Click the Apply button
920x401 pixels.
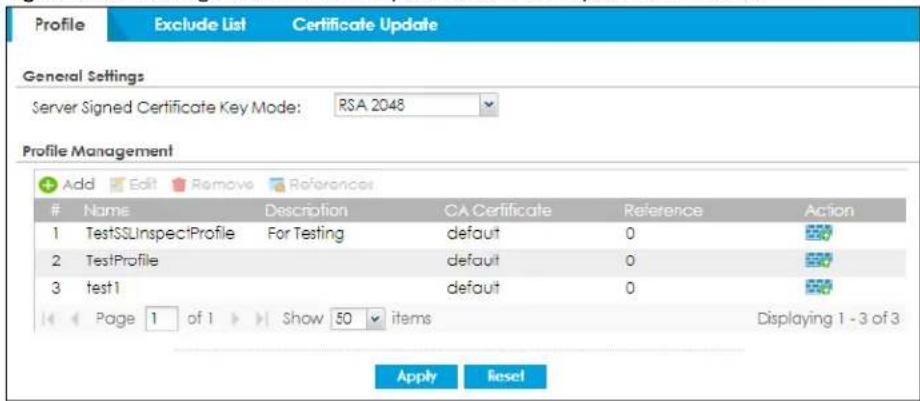click(x=416, y=376)
